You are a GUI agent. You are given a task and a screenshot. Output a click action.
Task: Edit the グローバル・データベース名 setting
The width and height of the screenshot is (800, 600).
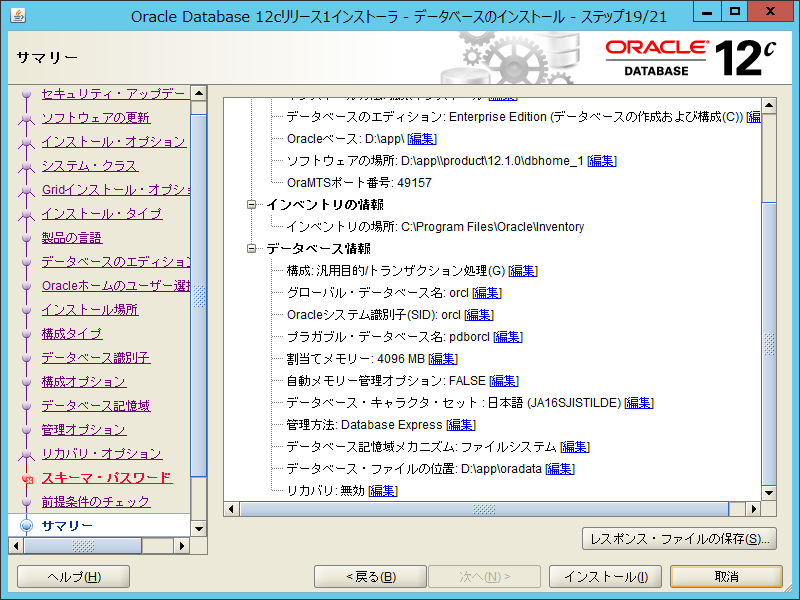click(x=487, y=293)
